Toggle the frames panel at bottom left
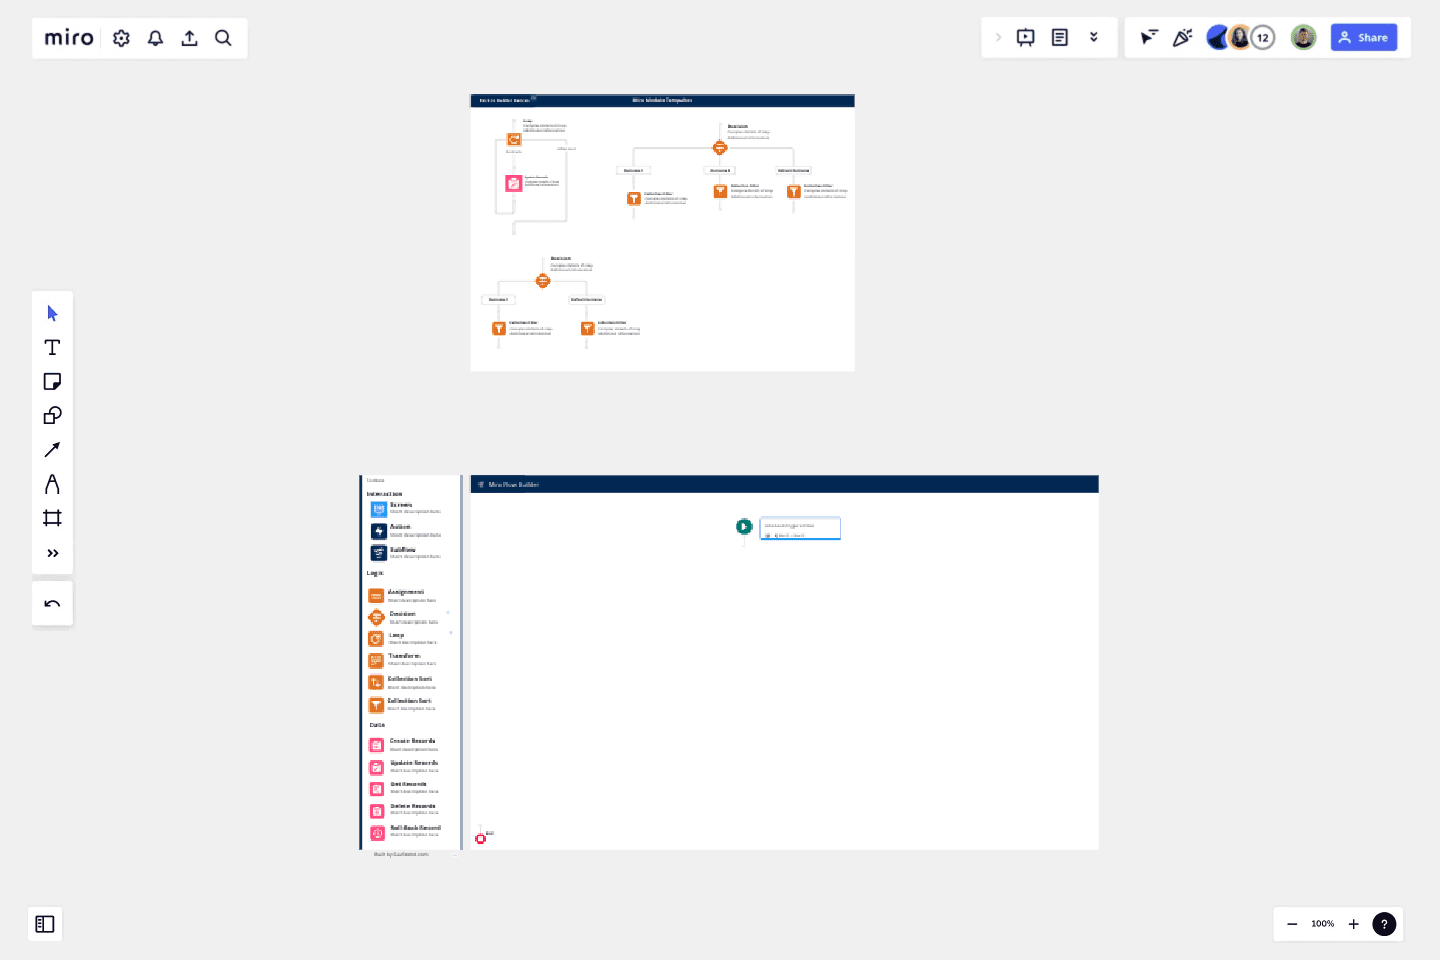 pos(44,924)
